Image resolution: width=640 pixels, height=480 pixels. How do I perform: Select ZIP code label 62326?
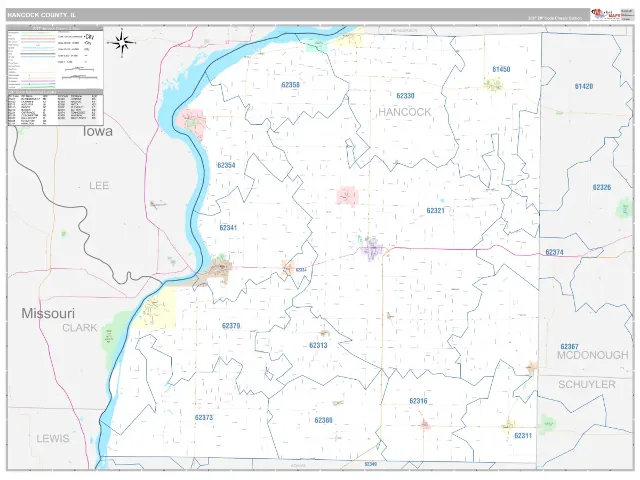click(602, 187)
